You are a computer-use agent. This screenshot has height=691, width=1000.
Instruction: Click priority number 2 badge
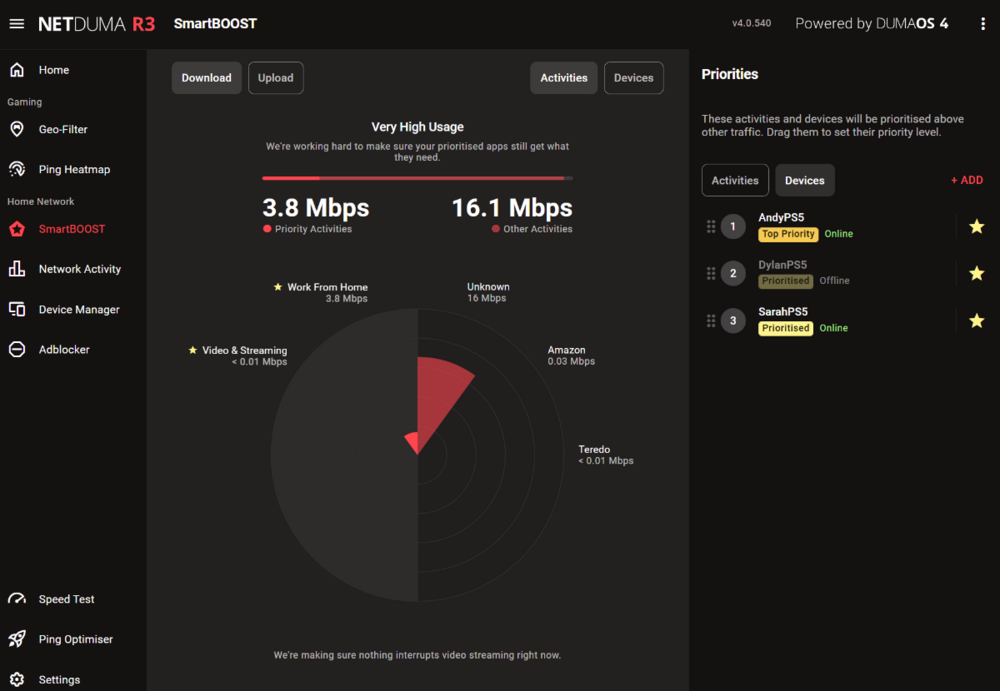click(x=733, y=274)
